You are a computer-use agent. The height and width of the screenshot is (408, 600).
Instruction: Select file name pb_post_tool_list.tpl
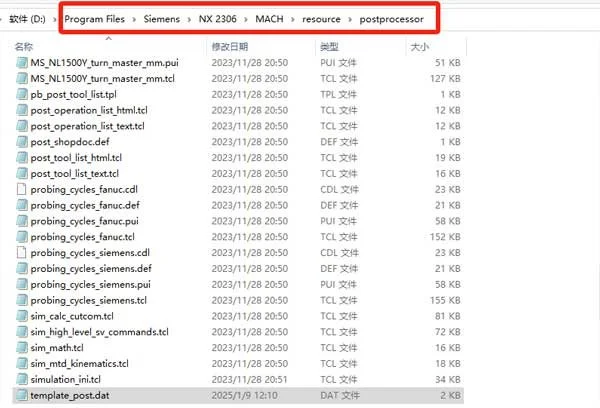coord(73,94)
